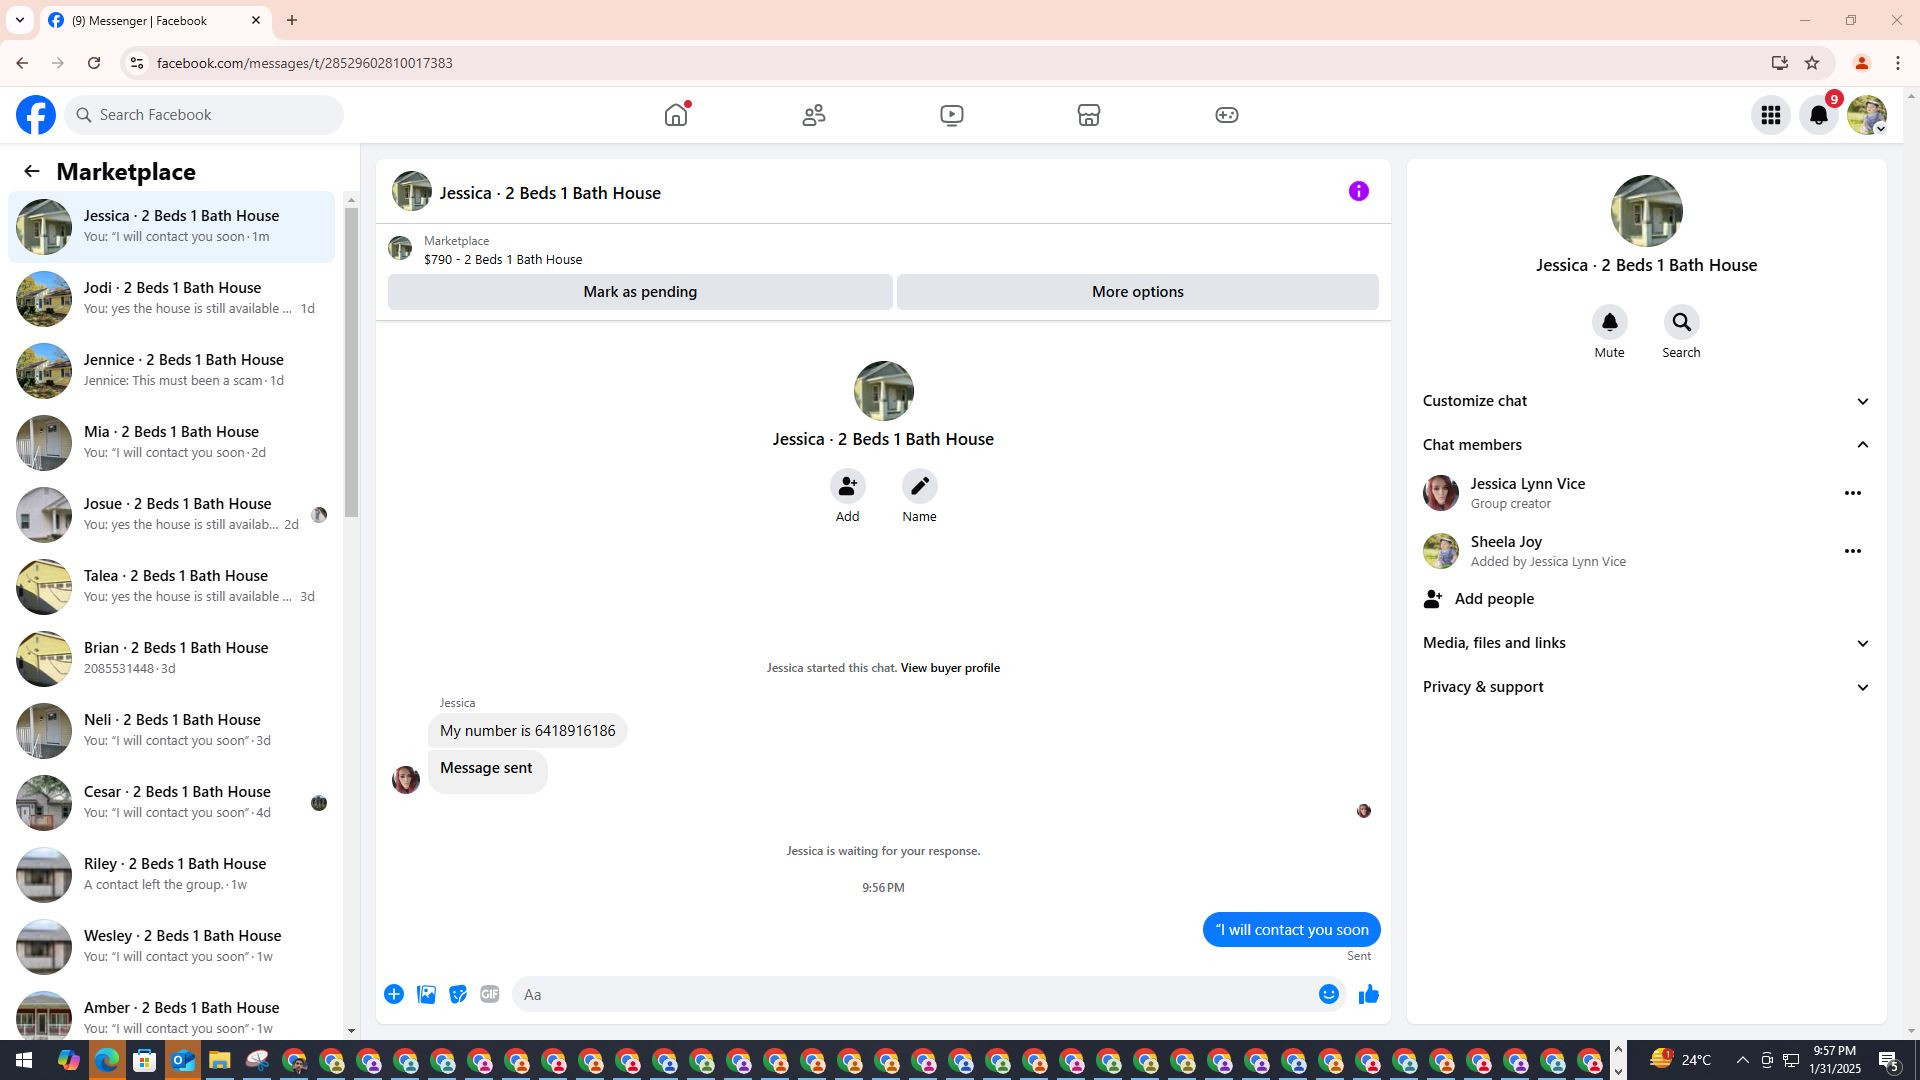The height and width of the screenshot is (1080, 1920).
Task: Open conversation information icon
Action: pyautogui.click(x=1358, y=191)
